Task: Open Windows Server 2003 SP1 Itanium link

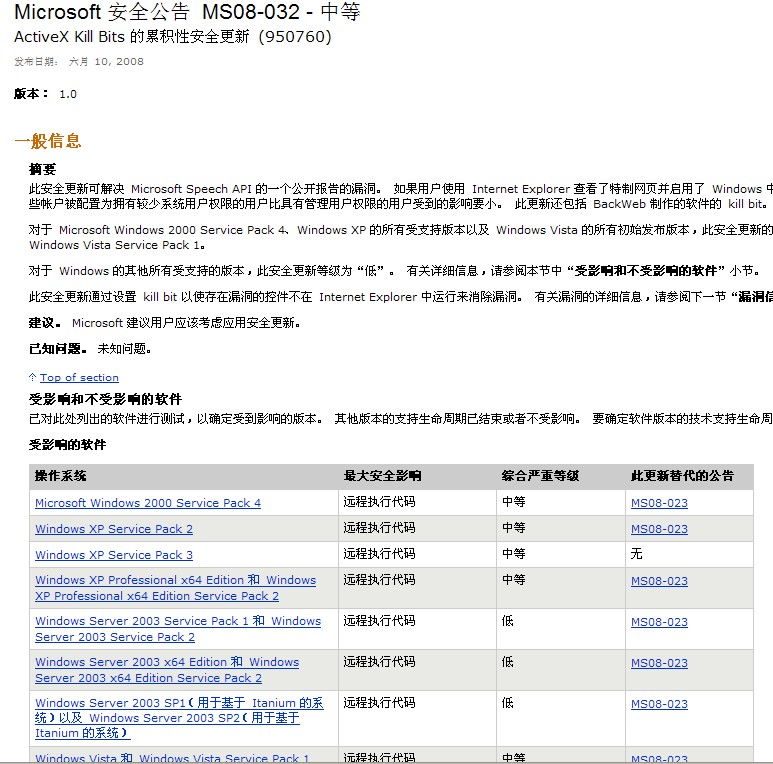Action: coord(179,718)
